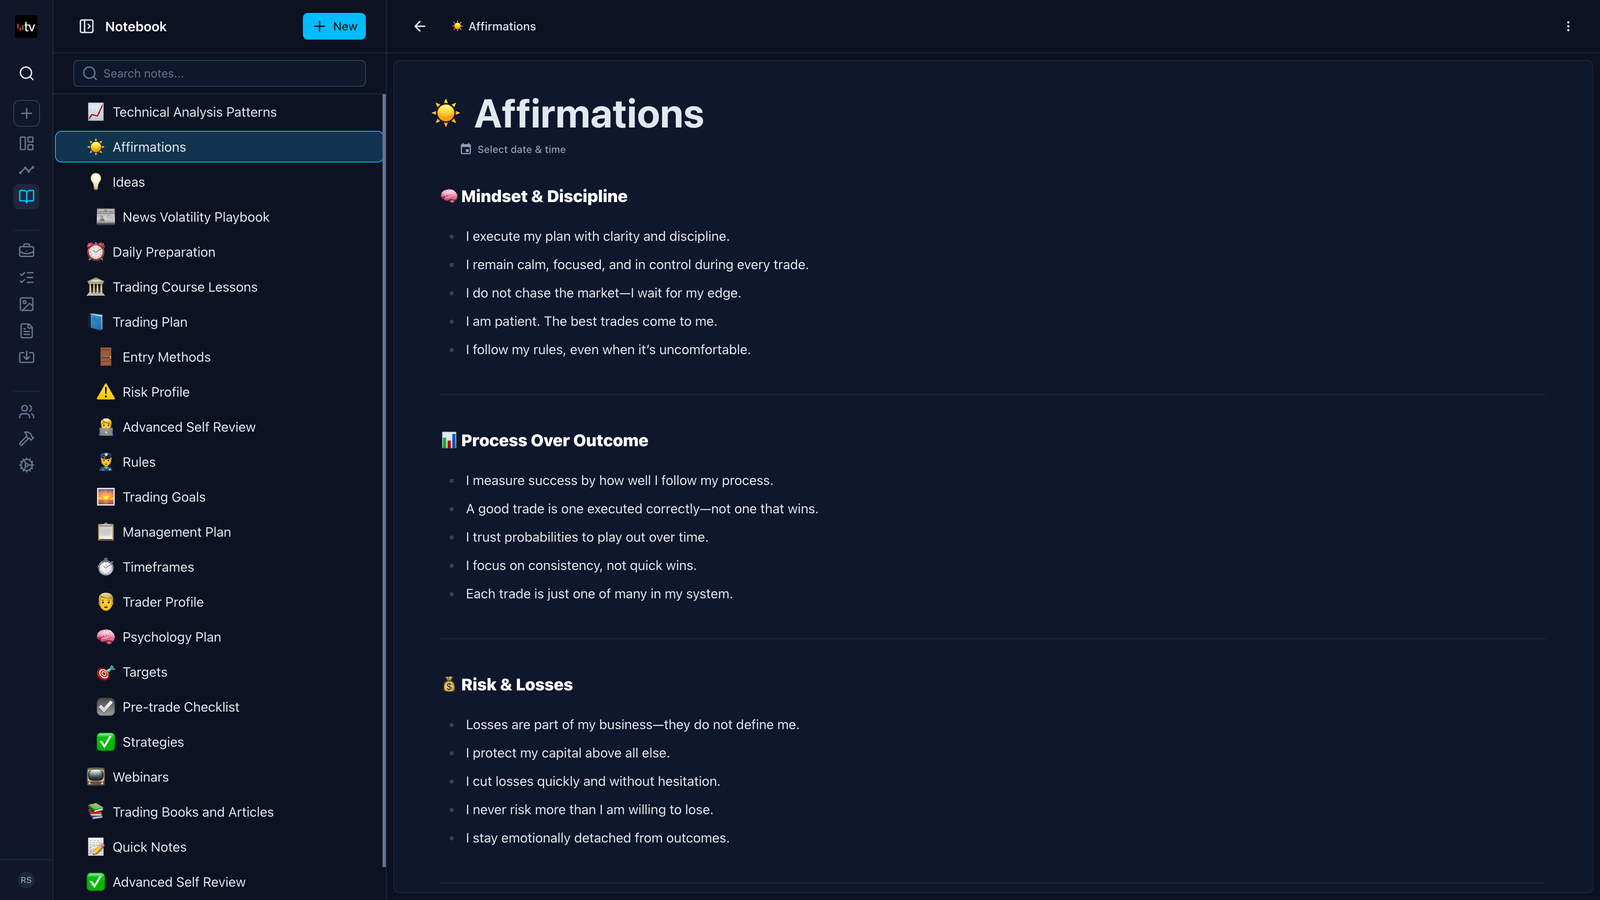The width and height of the screenshot is (1600, 900).
Task: Open the checklist tasks icon in left rail
Action: click(x=27, y=278)
